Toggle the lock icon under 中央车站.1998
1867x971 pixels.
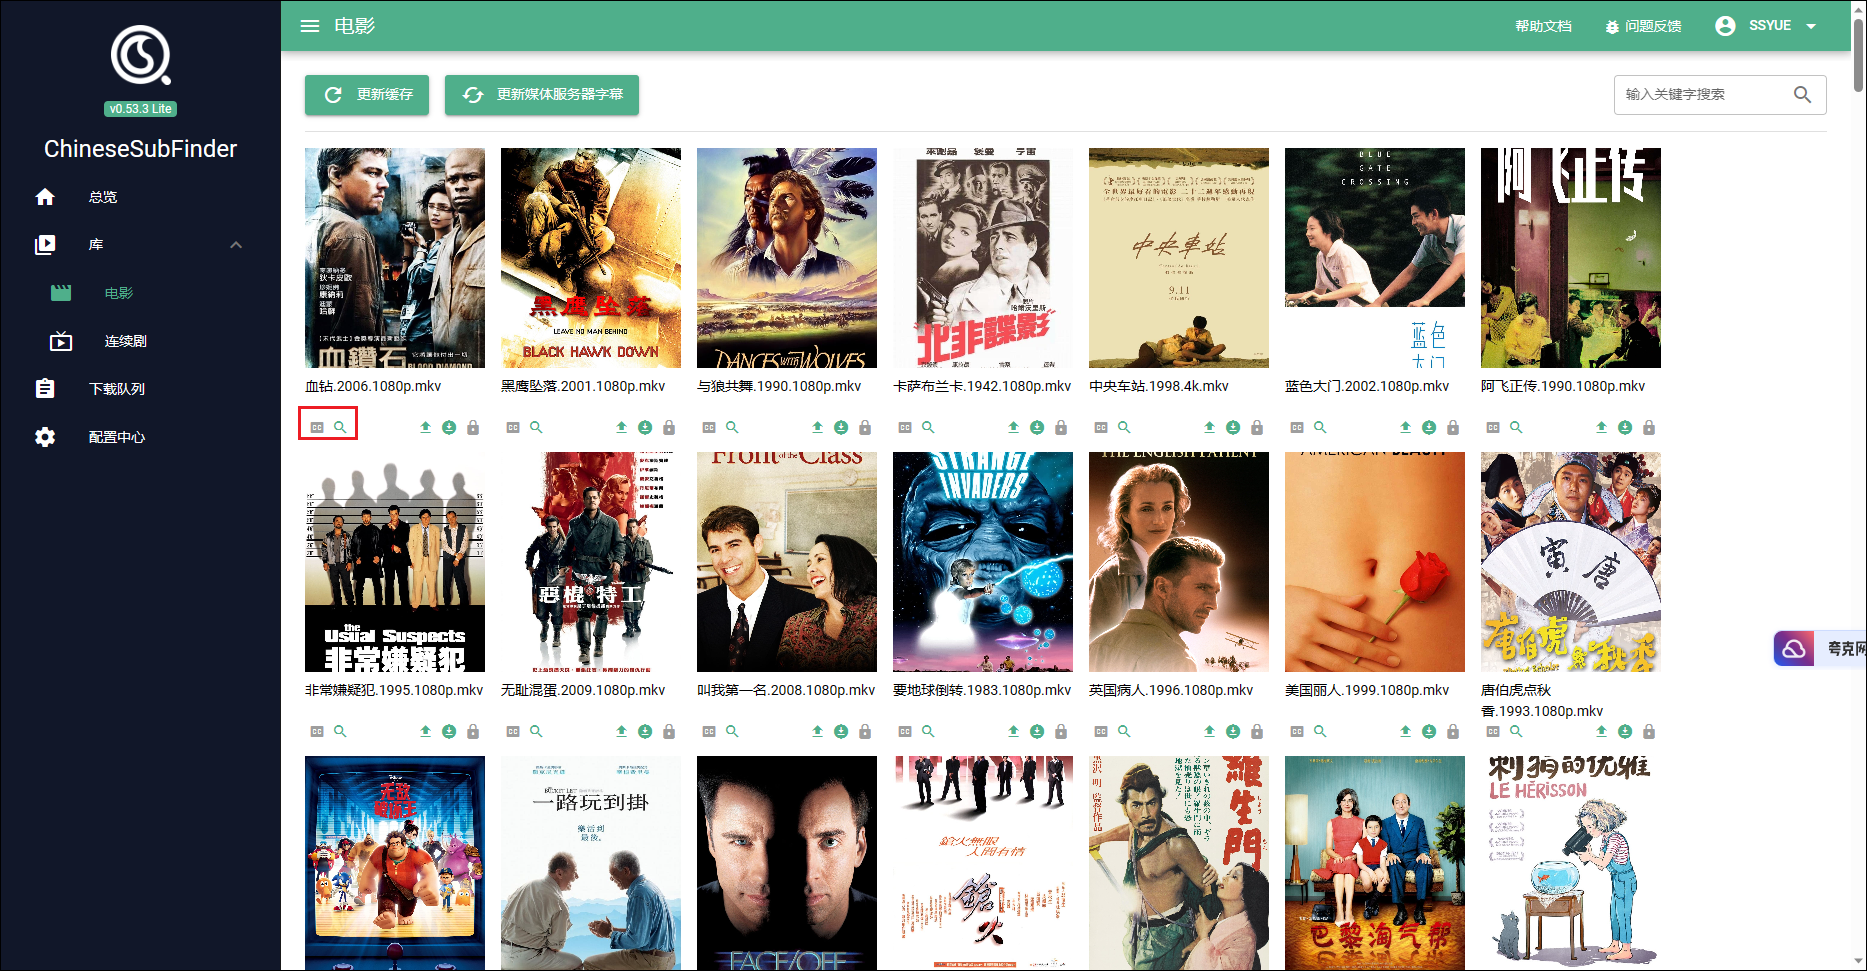pyautogui.click(x=1257, y=427)
